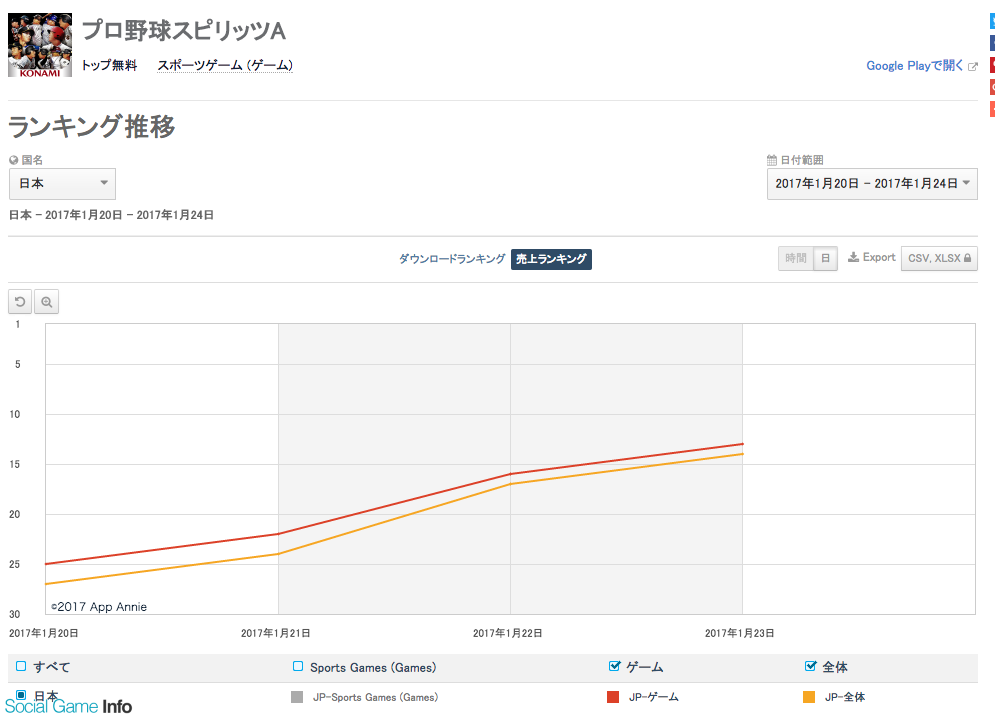This screenshot has width=995, height=719.
Task: Click the 2017年1月23日 axis label
Action: pos(739,633)
